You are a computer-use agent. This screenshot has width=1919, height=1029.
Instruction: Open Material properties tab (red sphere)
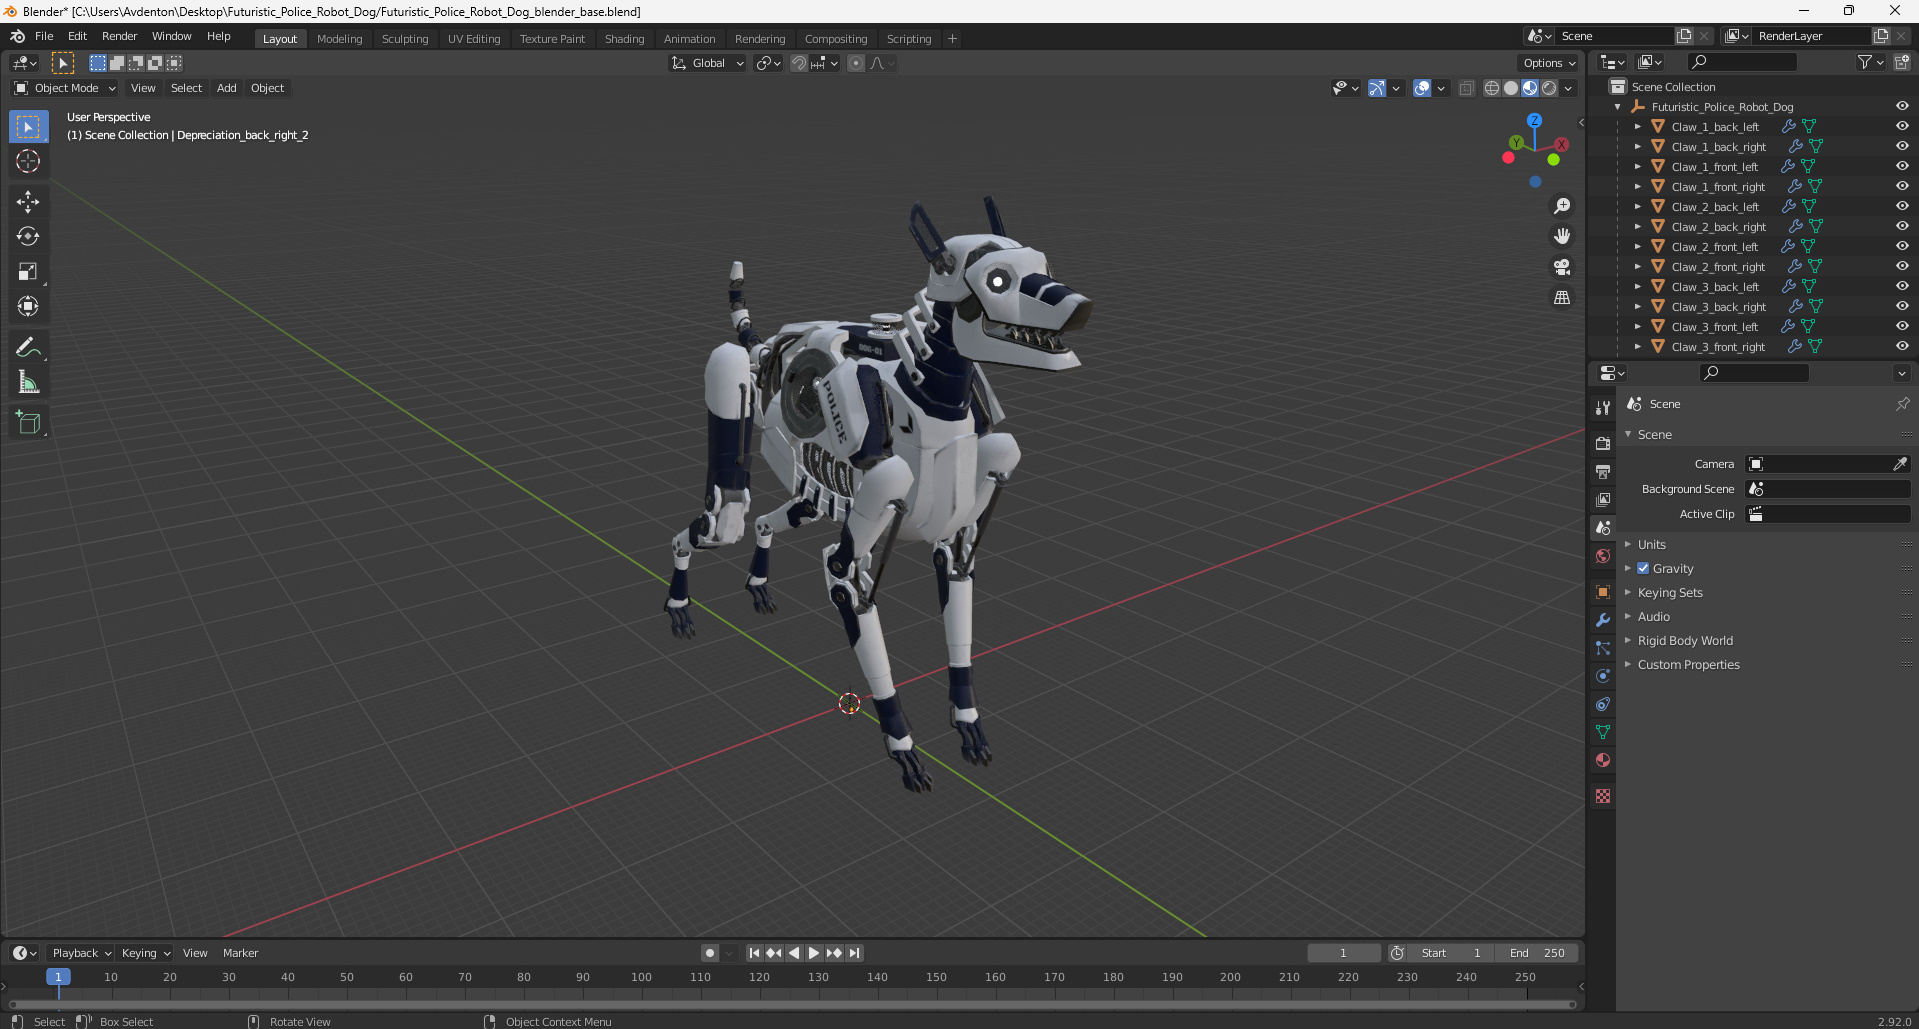(x=1603, y=760)
